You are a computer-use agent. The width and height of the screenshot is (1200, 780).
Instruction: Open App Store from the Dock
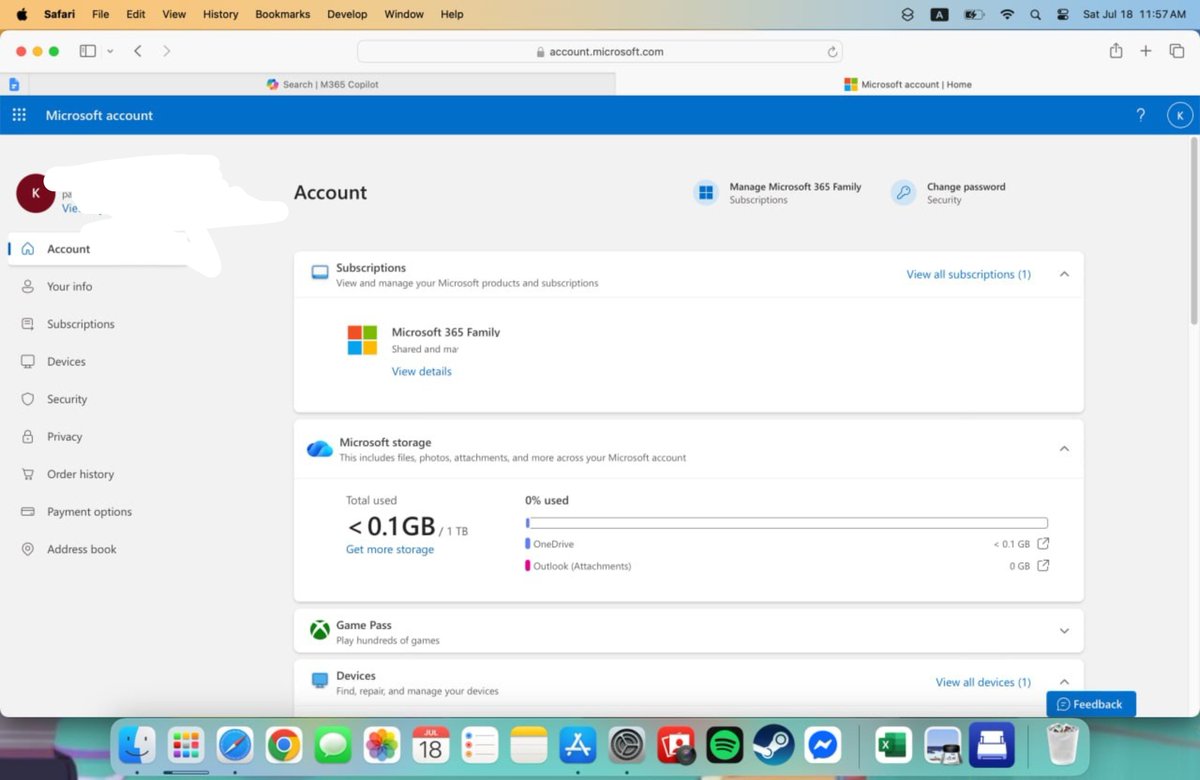click(x=578, y=745)
